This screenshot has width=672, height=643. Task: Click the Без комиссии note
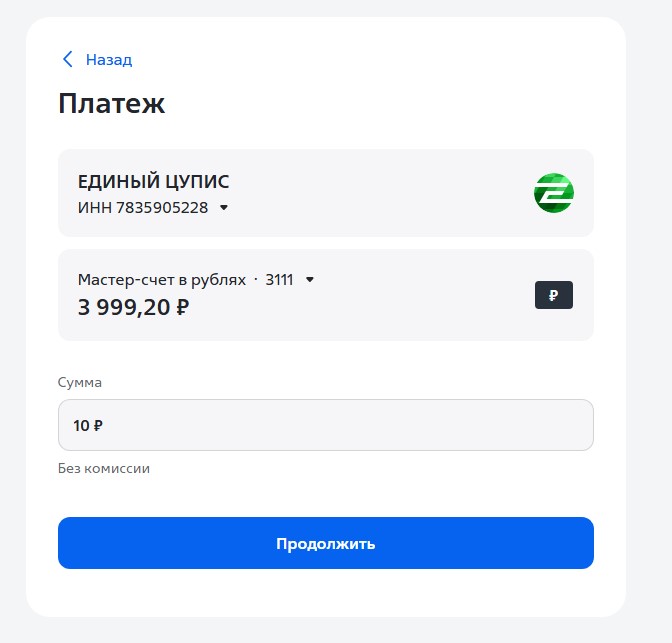(x=104, y=468)
